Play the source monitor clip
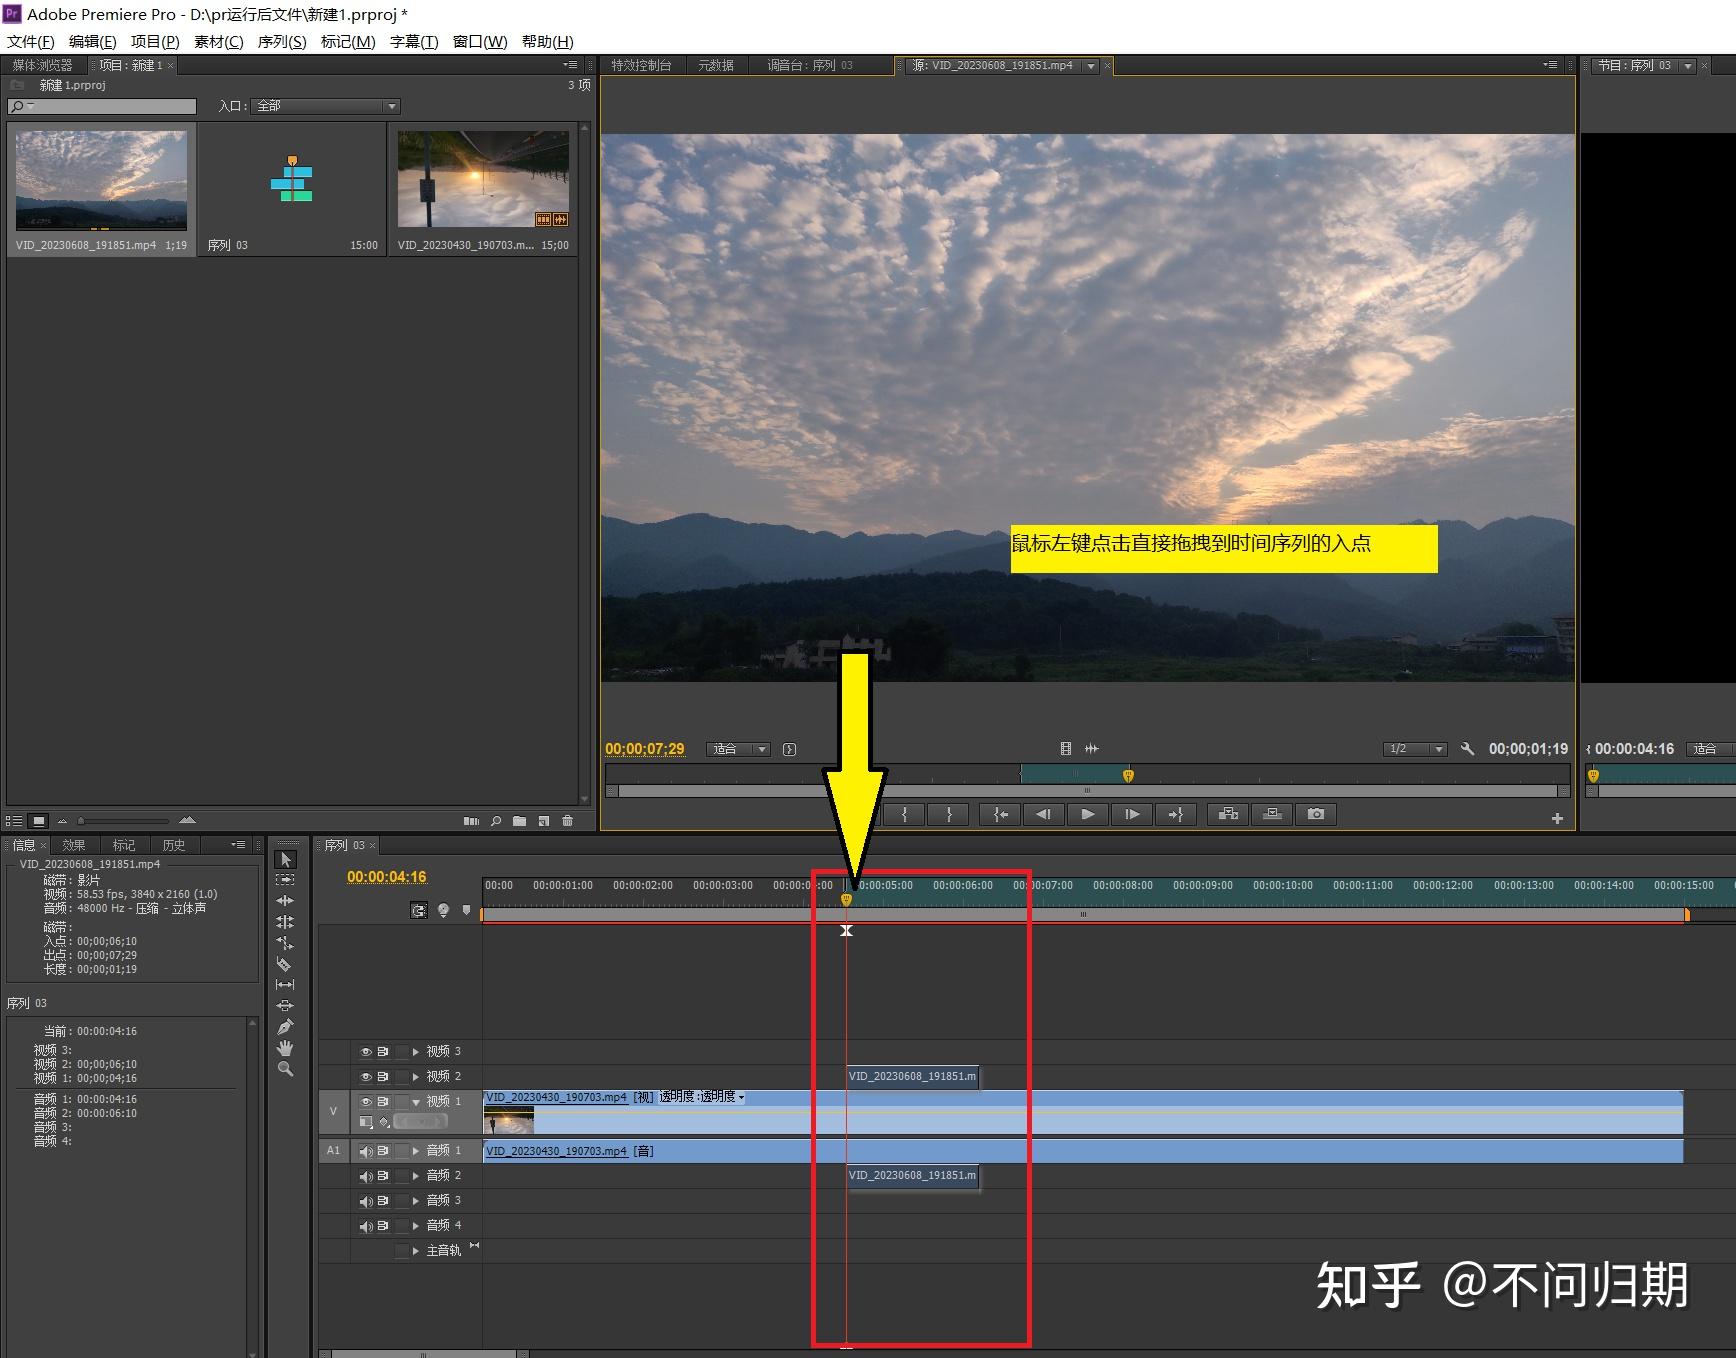 [1087, 815]
